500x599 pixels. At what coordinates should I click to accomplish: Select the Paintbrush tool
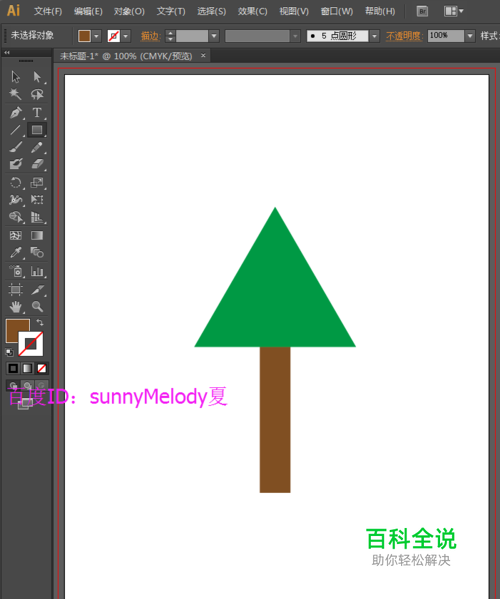16,147
